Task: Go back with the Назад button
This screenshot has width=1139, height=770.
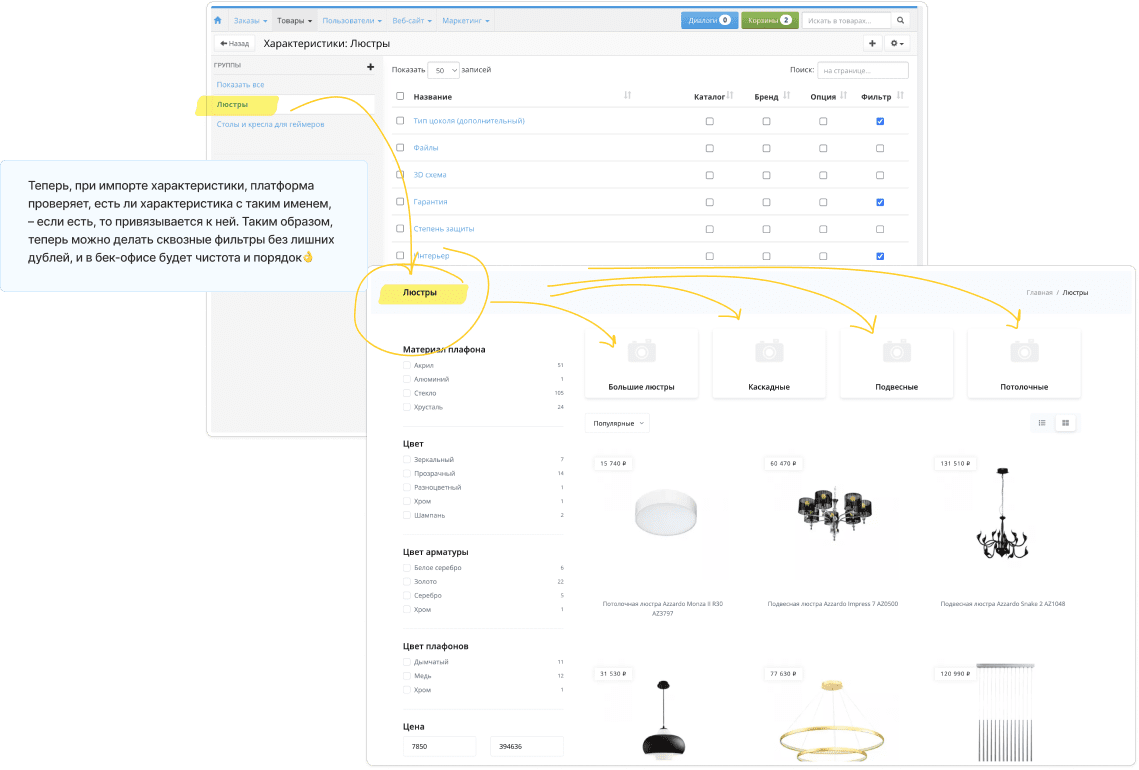Action: (x=235, y=44)
